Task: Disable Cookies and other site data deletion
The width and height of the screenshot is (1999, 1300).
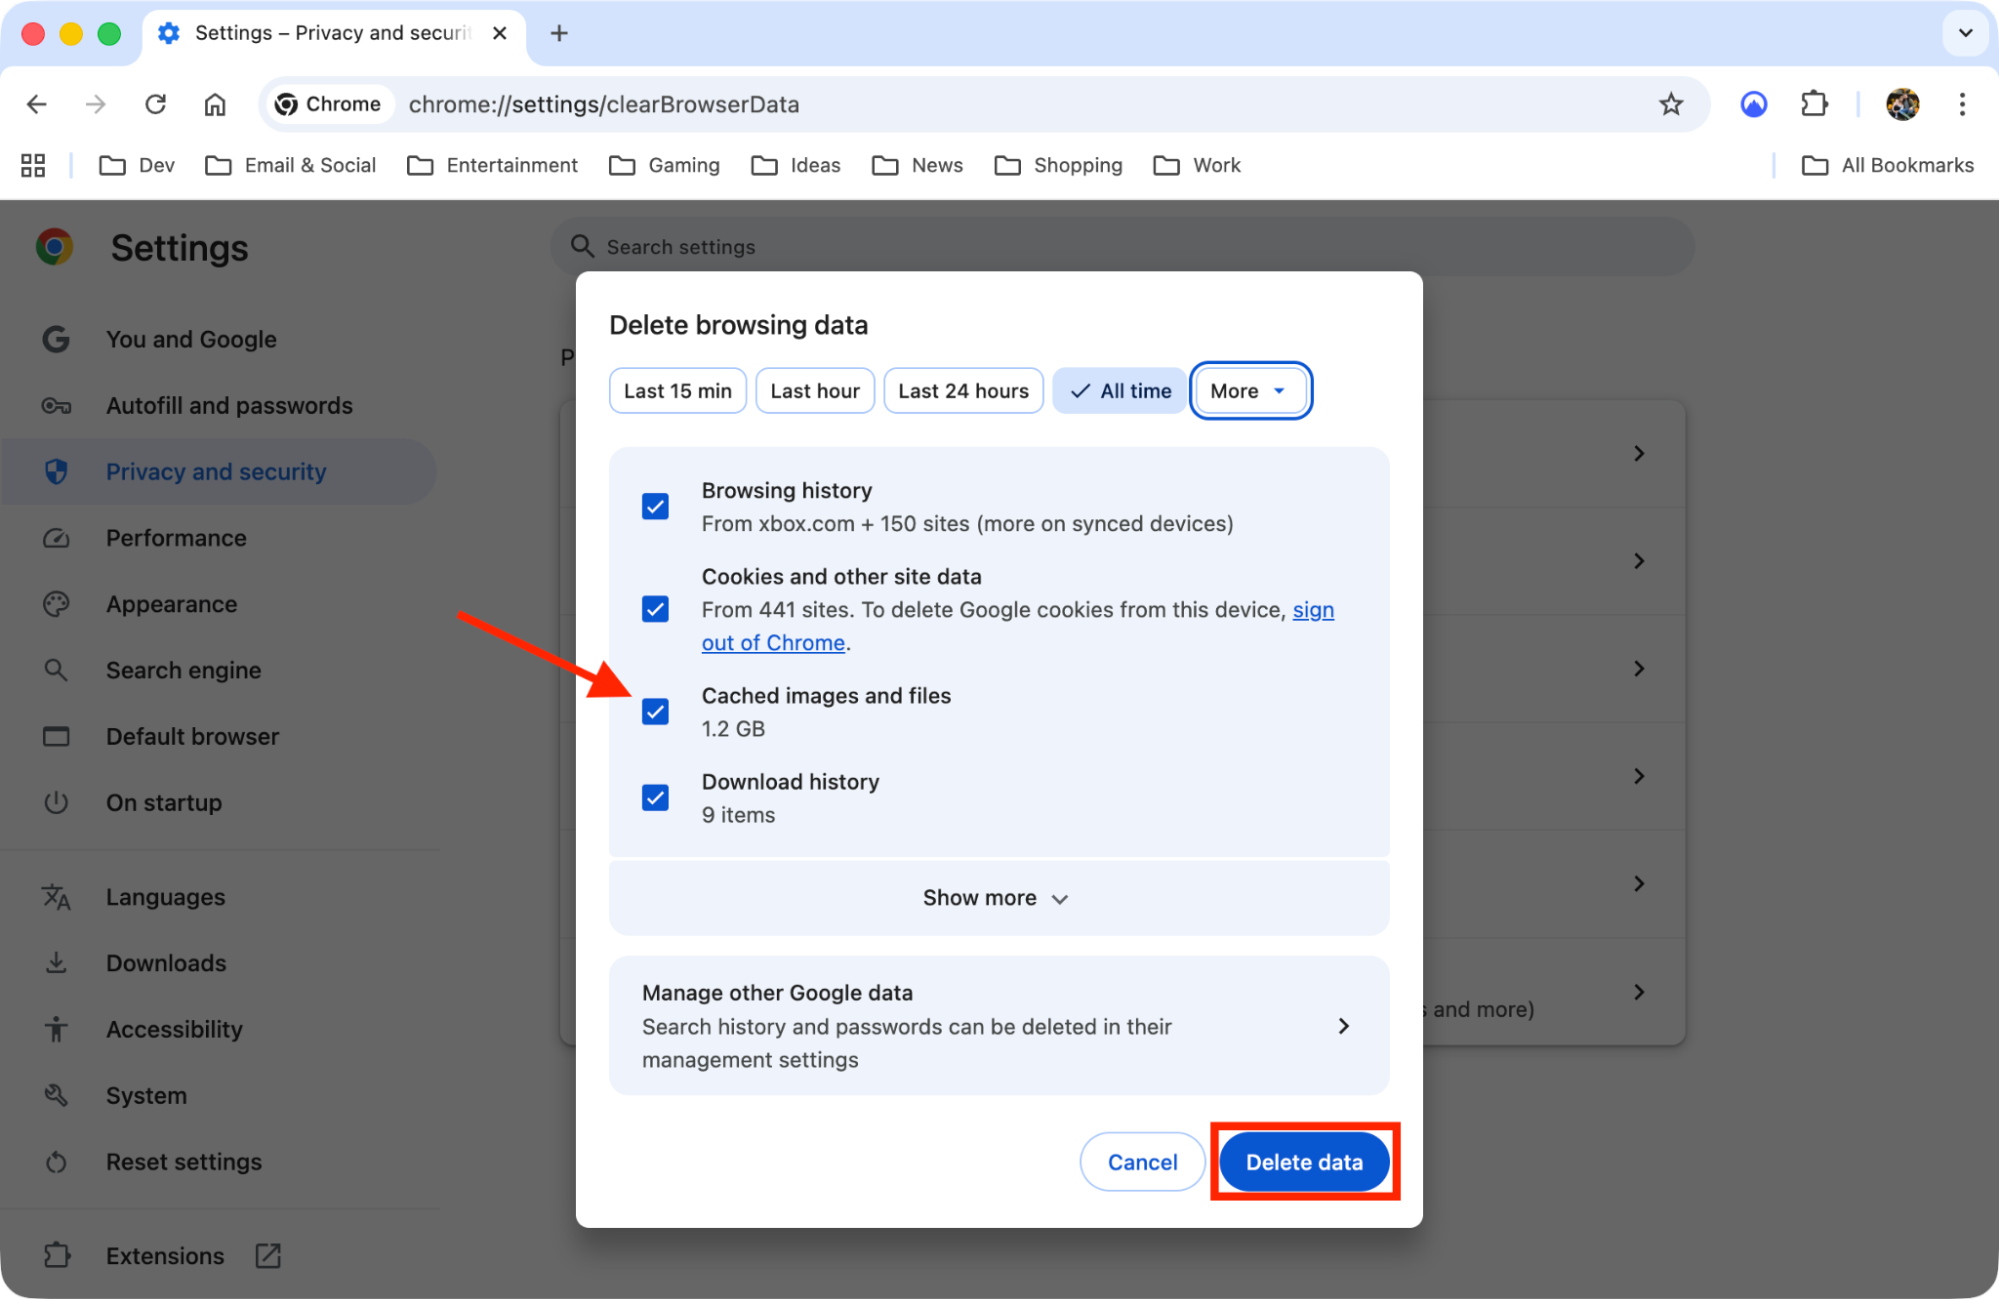Action: tap(655, 609)
